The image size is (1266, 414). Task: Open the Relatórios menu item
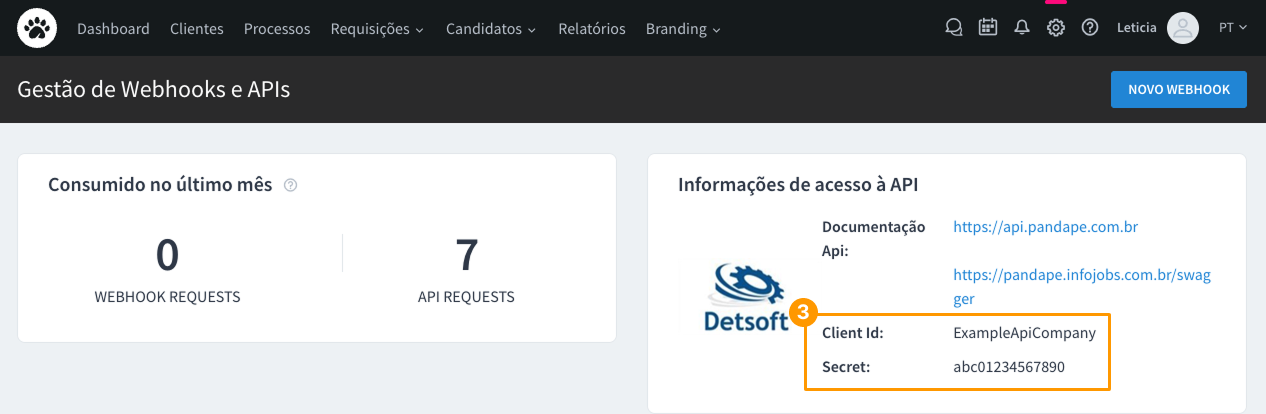pyautogui.click(x=592, y=29)
